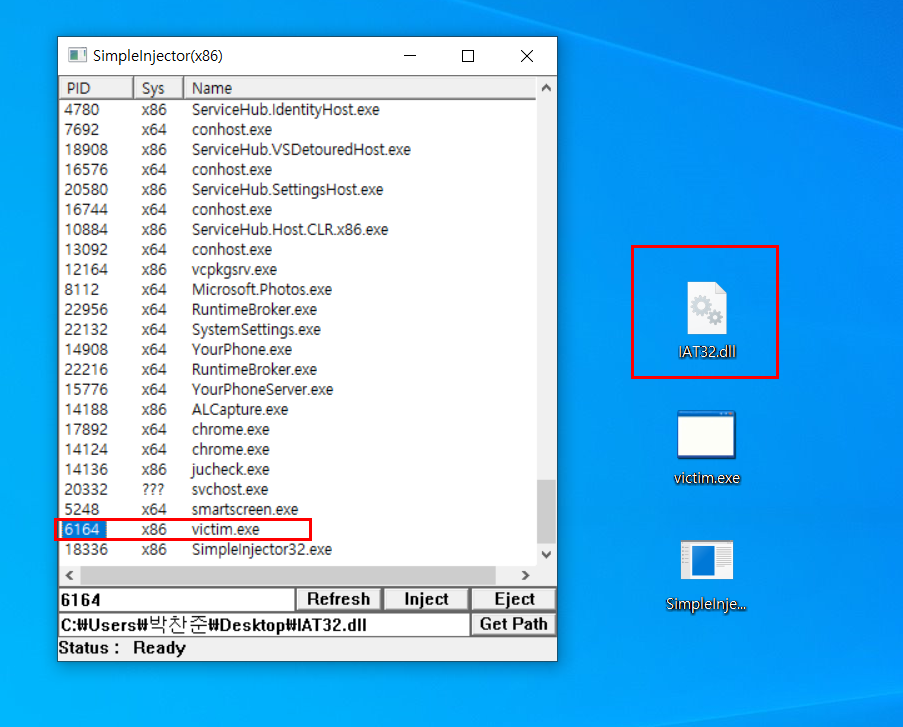903x727 pixels.
Task: Select the ServiceHub.SettingsHost.exe row
Action: point(297,190)
